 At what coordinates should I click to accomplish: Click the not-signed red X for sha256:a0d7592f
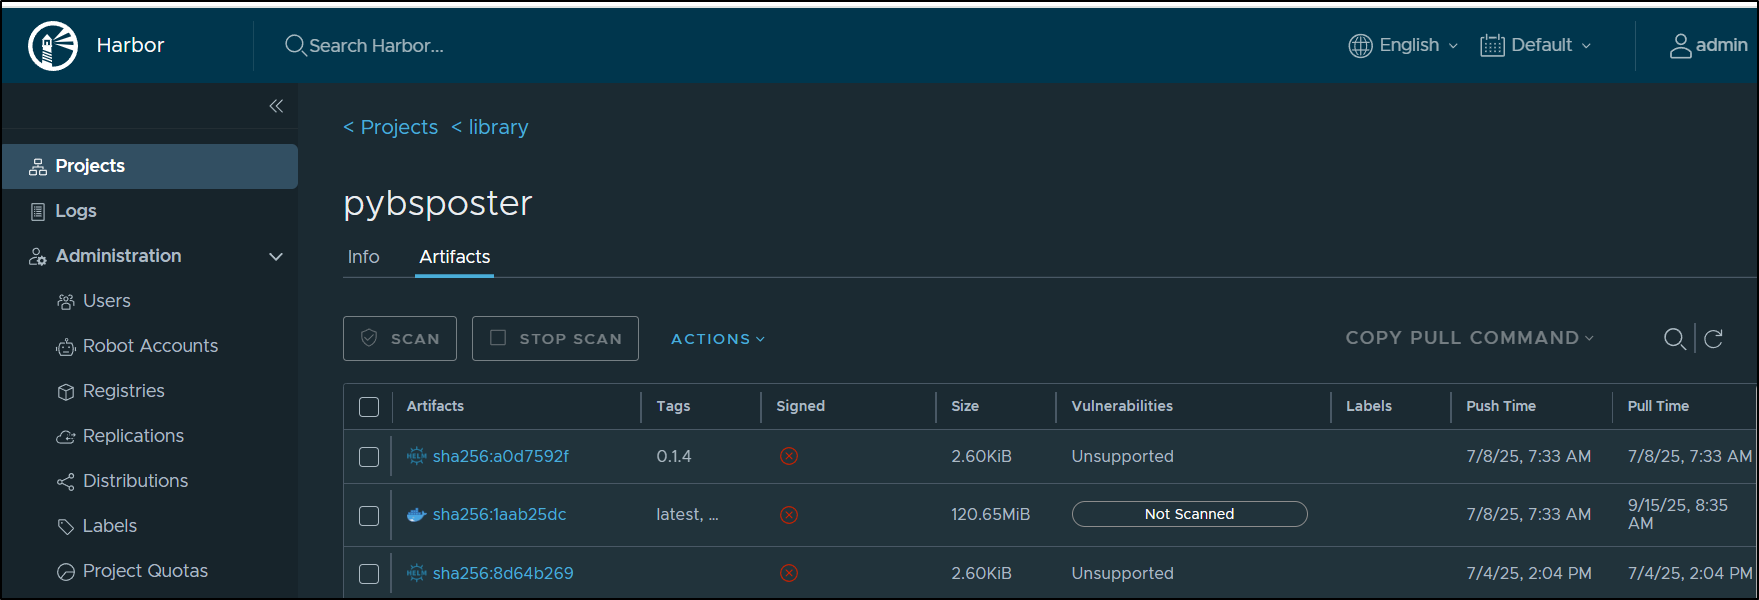point(789,456)
